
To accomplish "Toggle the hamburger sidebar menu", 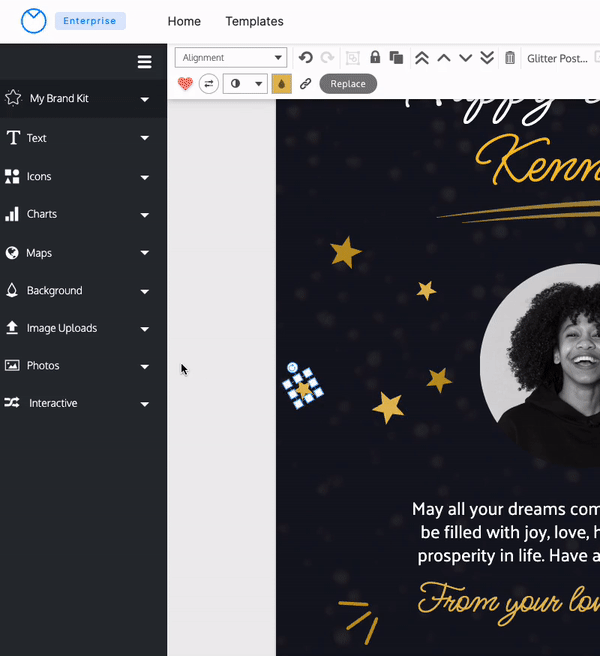I will [144, 62].
